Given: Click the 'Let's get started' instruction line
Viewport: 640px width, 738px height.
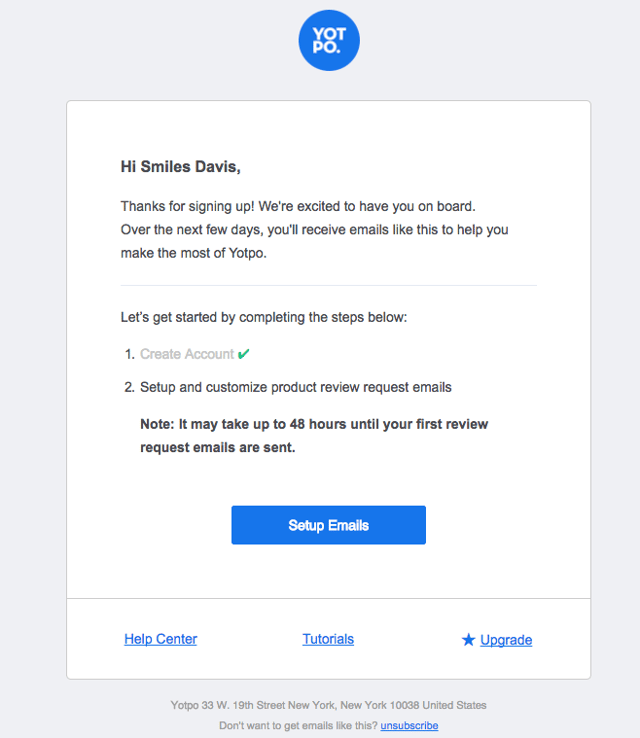Looking at the screenshot, I should coord(264,317).
